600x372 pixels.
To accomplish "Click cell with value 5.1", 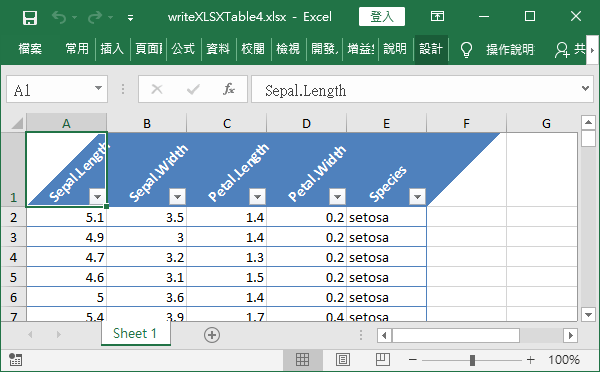I will (x=67, y=217).
